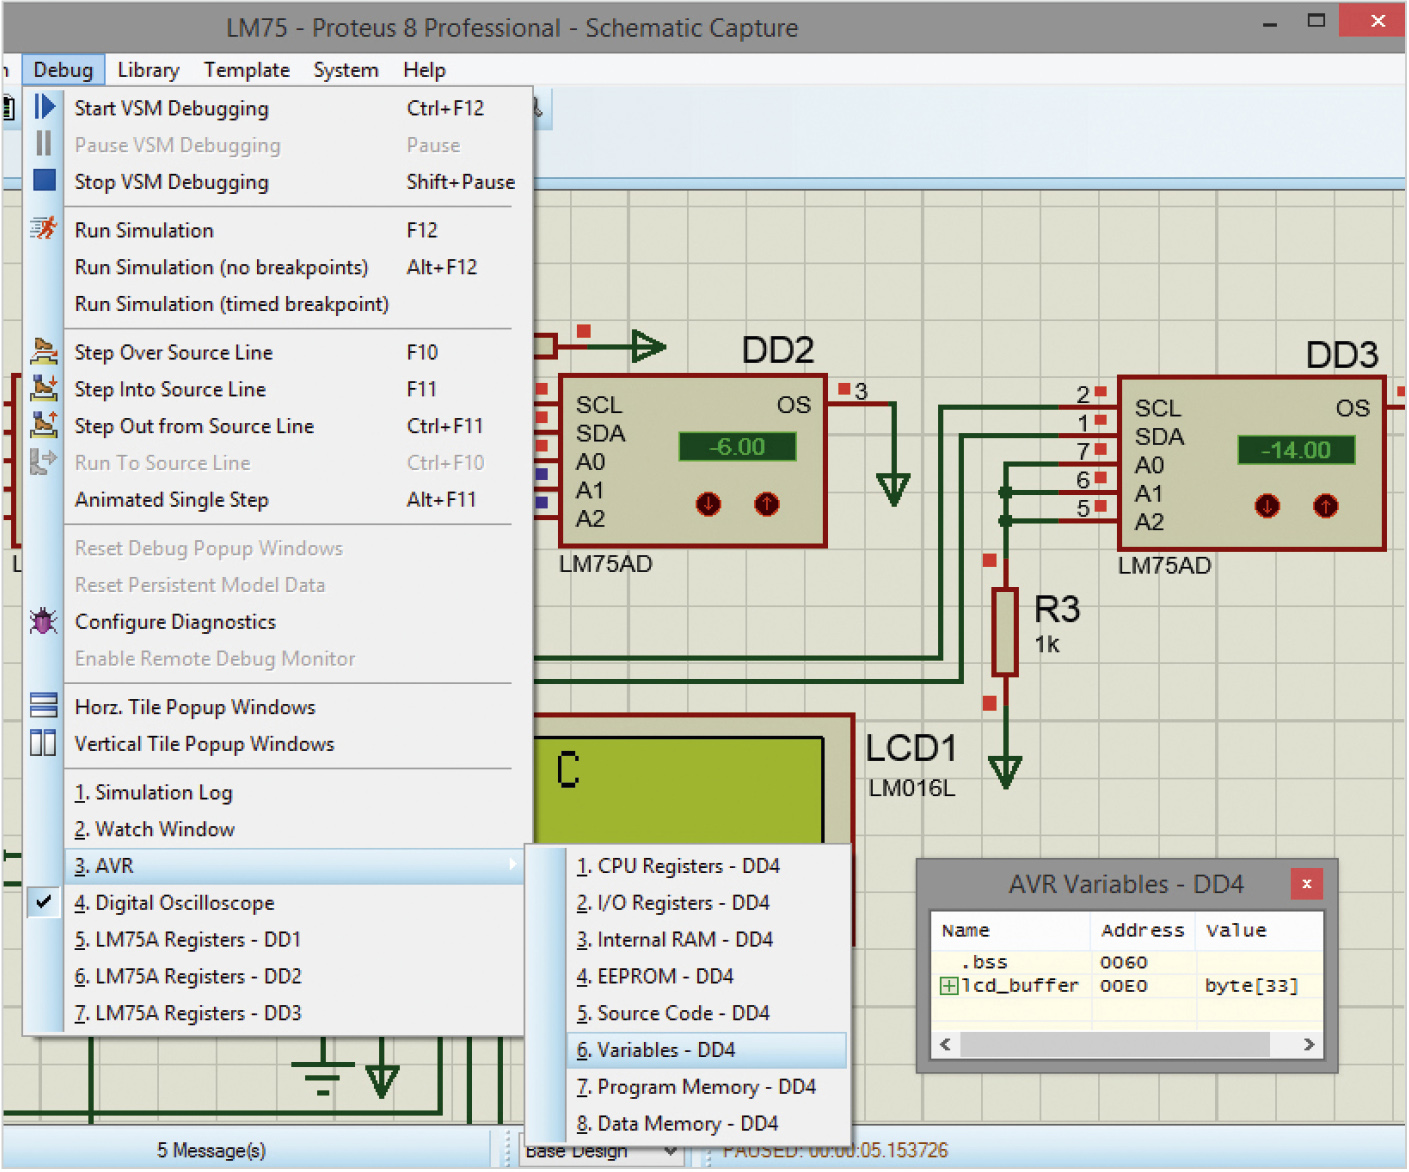Click the Vertical Tile Popup Windows icon
1409x1172 pixels.
44,743
